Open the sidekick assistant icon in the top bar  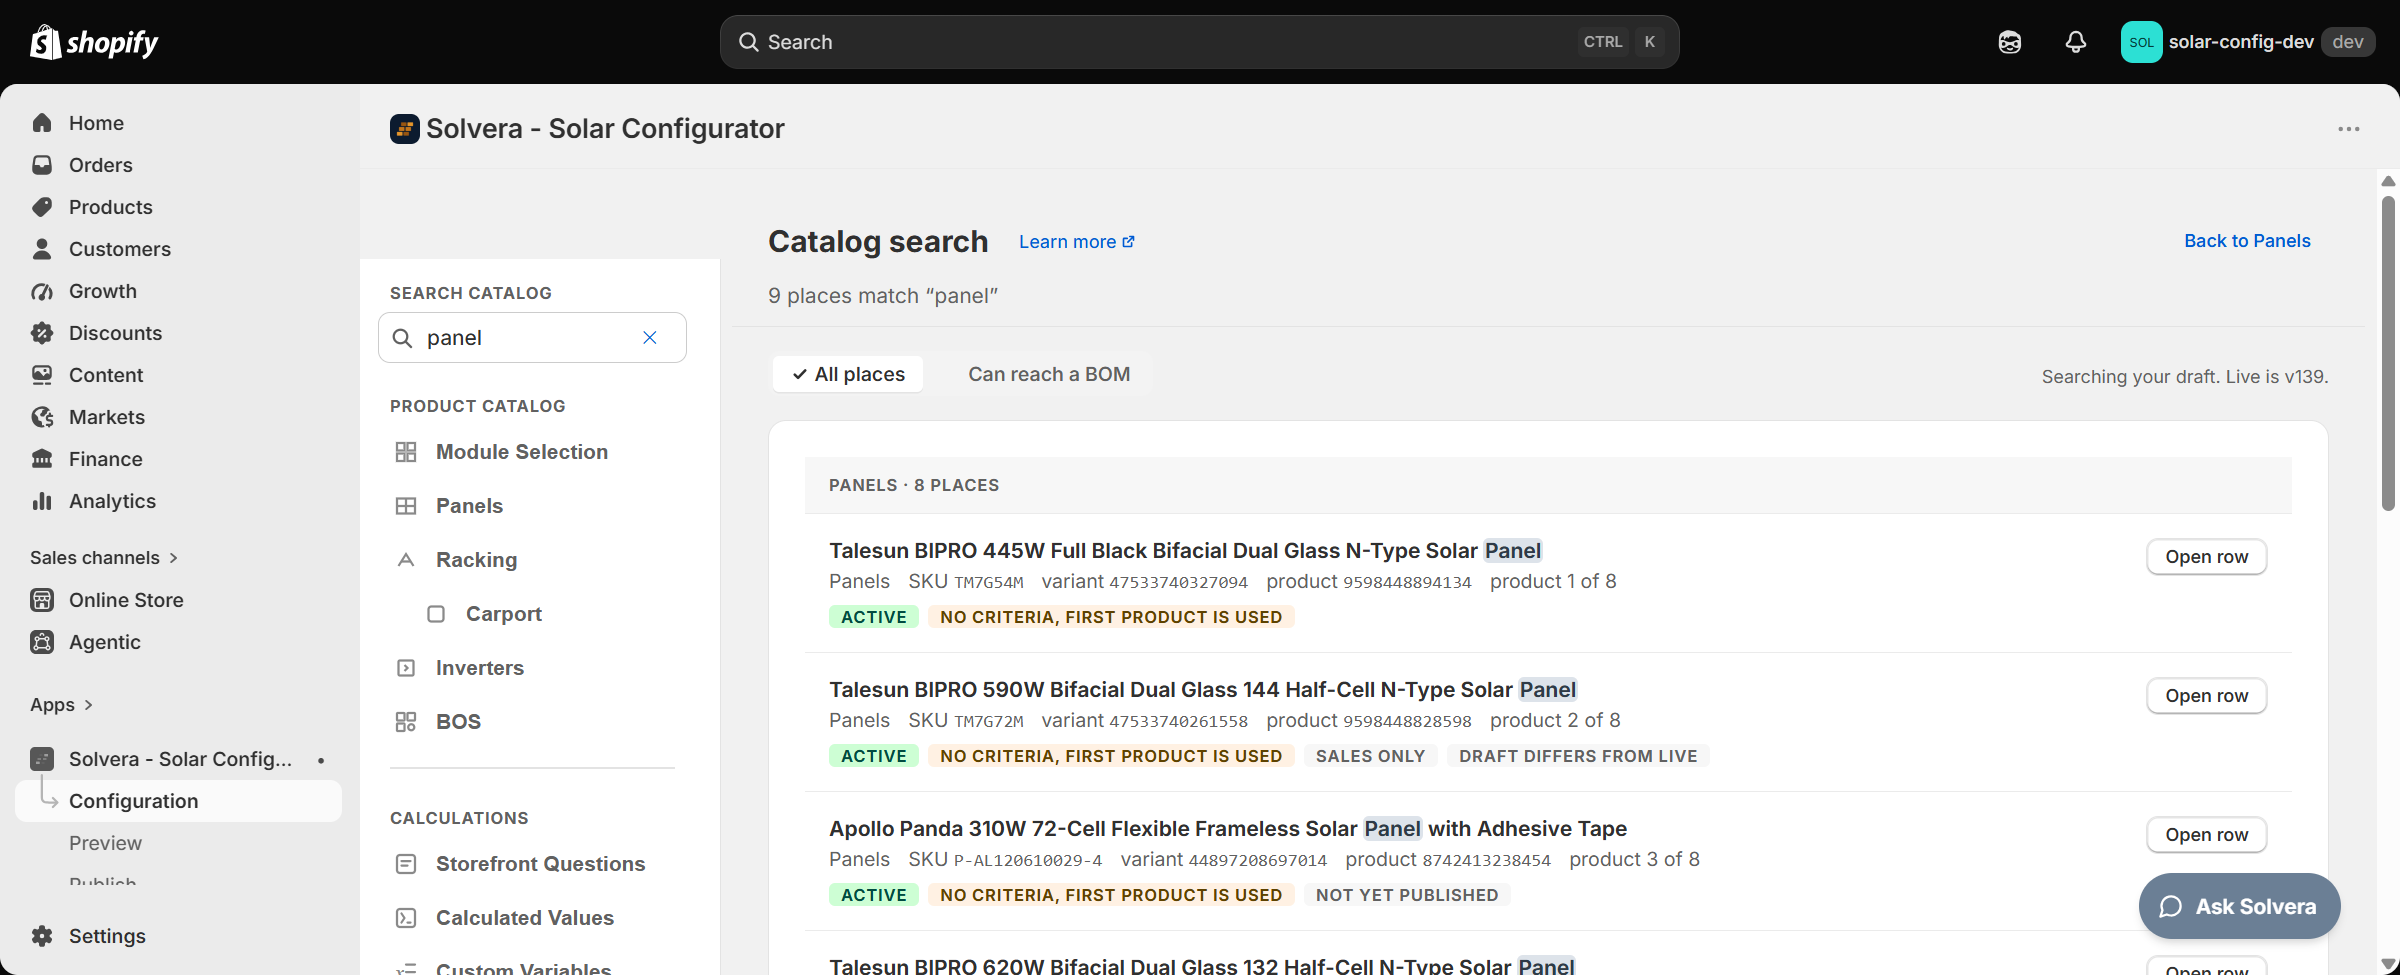coord(2009,42)
